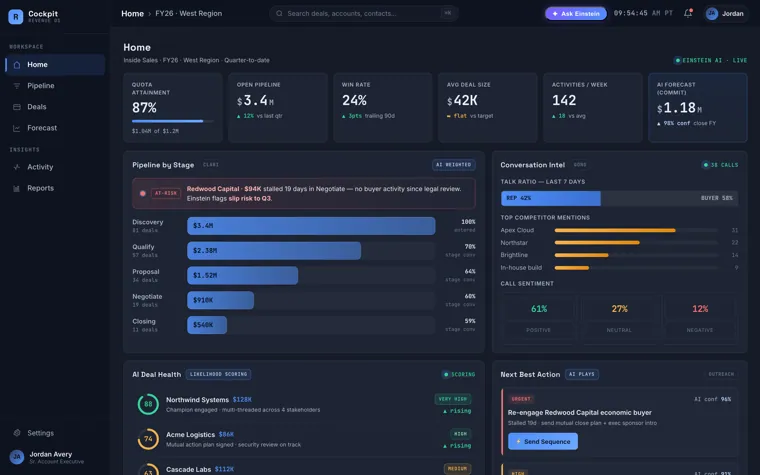Click the Deals card icon
Screen dimensions: 760x475
point(17,107)
